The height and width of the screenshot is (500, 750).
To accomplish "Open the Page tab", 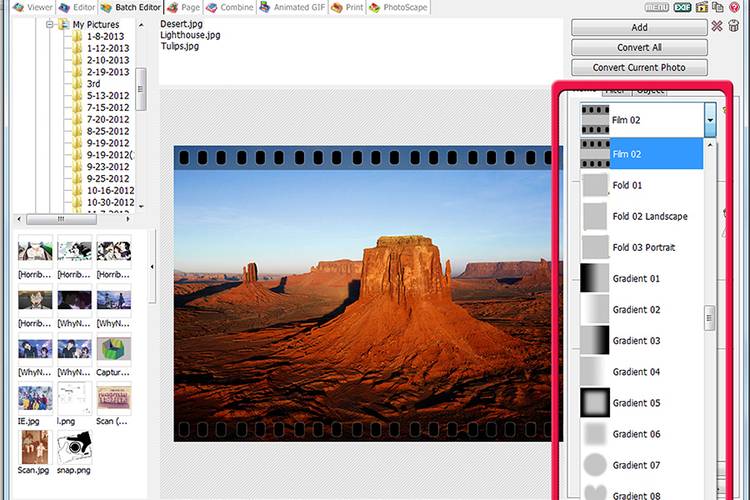I will [184, 7].
